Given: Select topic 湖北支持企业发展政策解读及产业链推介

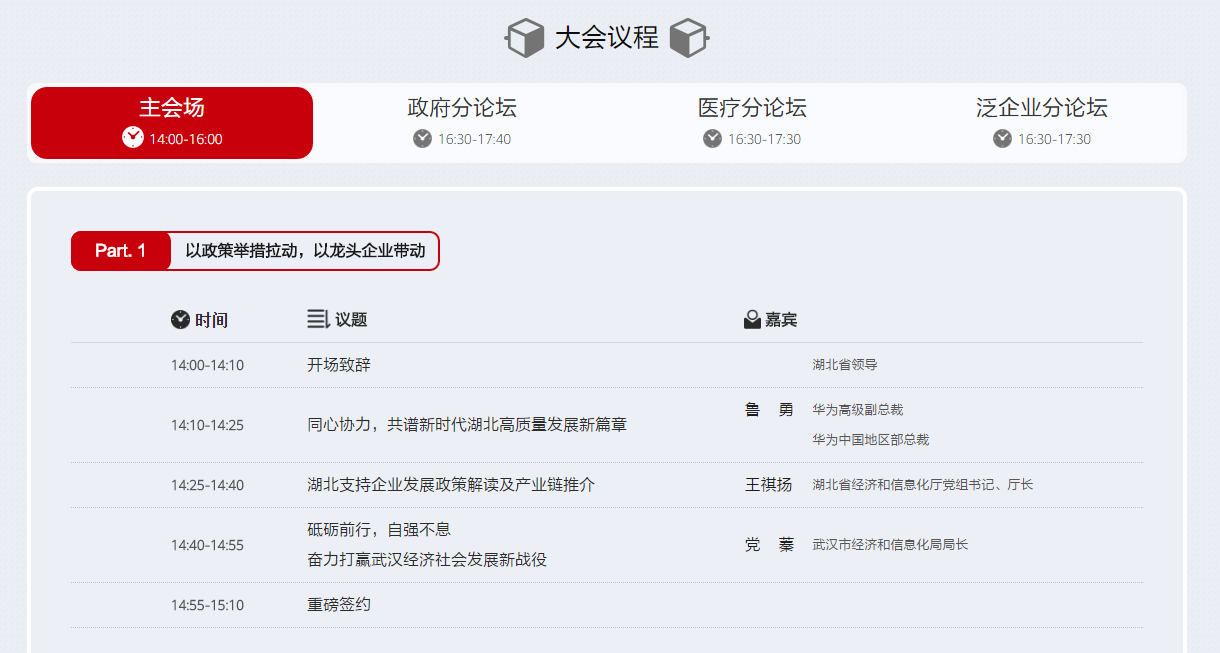Looking at the screenshot, I should pyautogui.click(x=451, y=485).
